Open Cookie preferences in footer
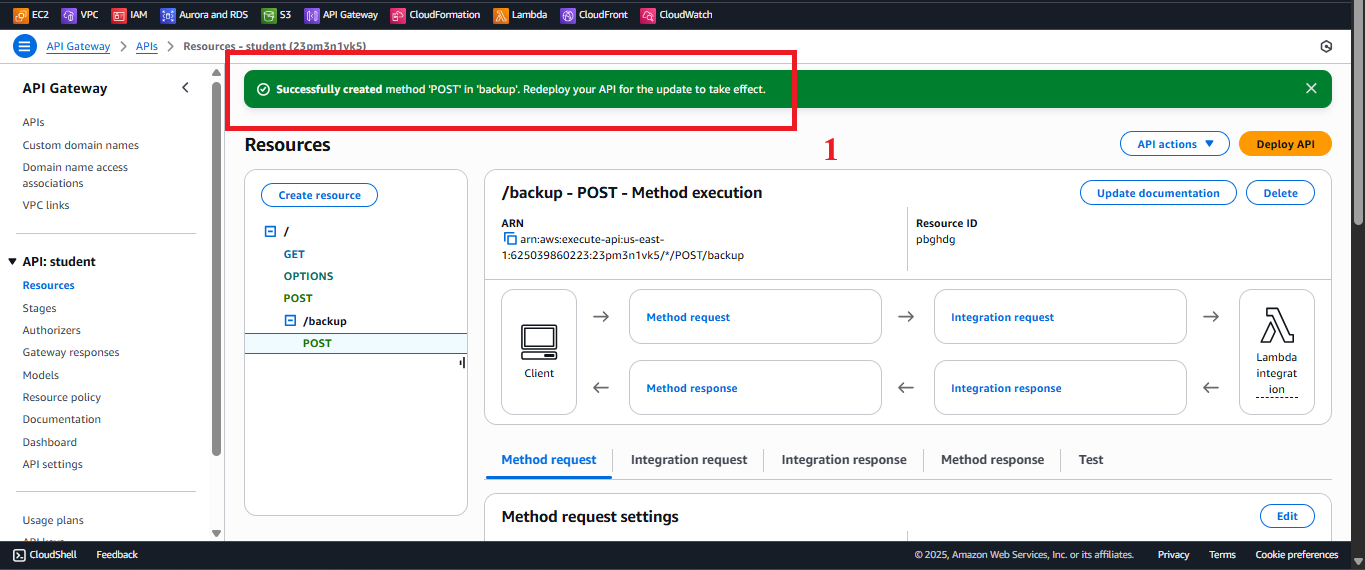Screen dimensions: 1365x570 tap(1297, 554)
